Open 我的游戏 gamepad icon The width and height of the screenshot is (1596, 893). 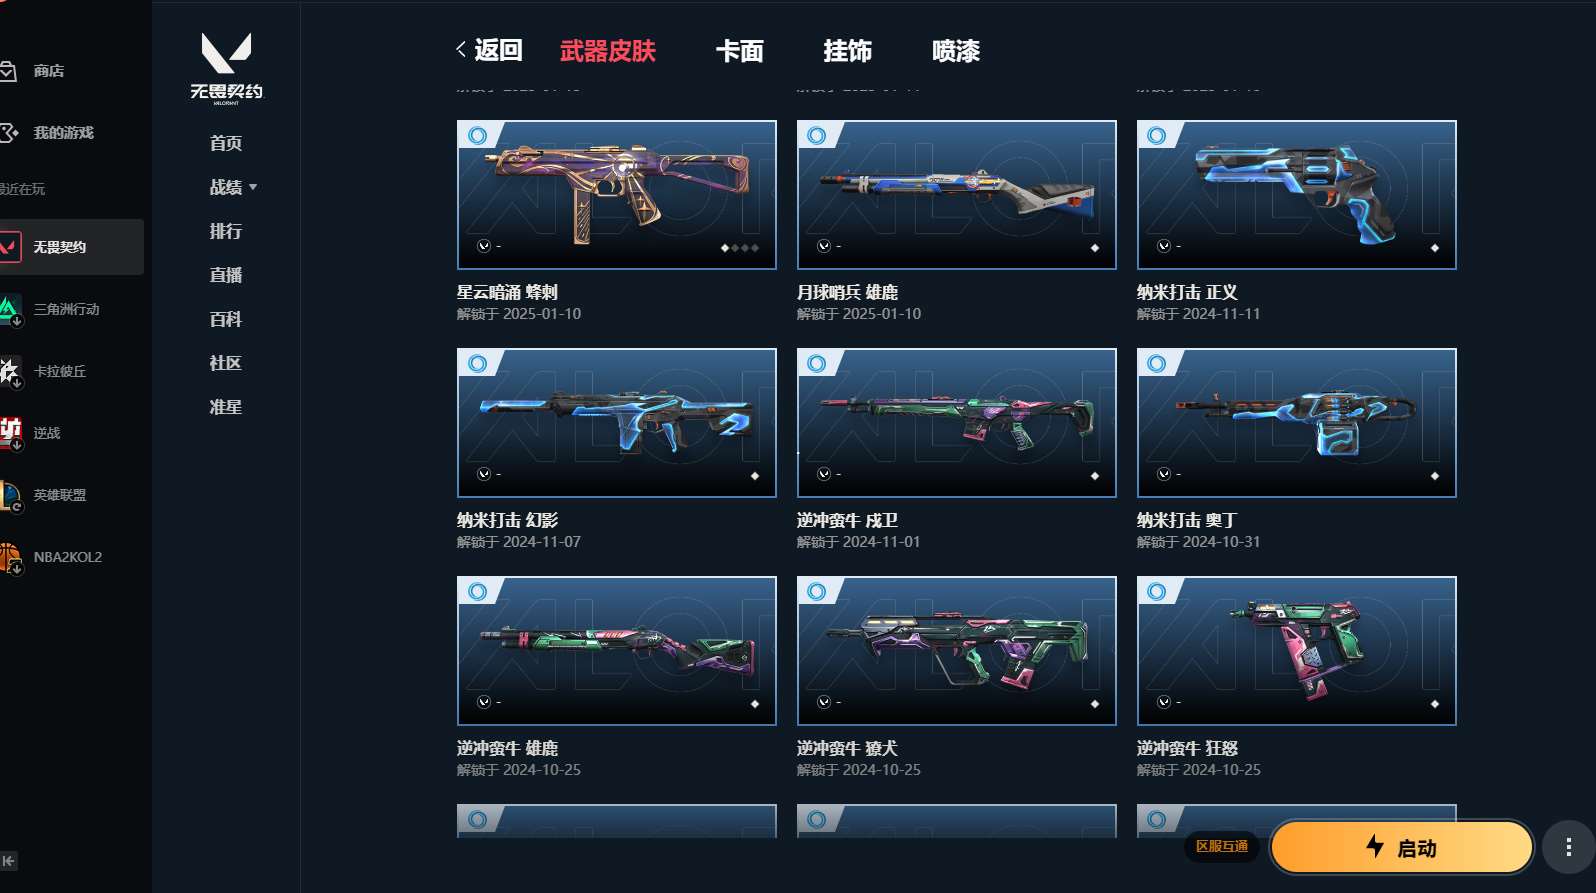8,133
